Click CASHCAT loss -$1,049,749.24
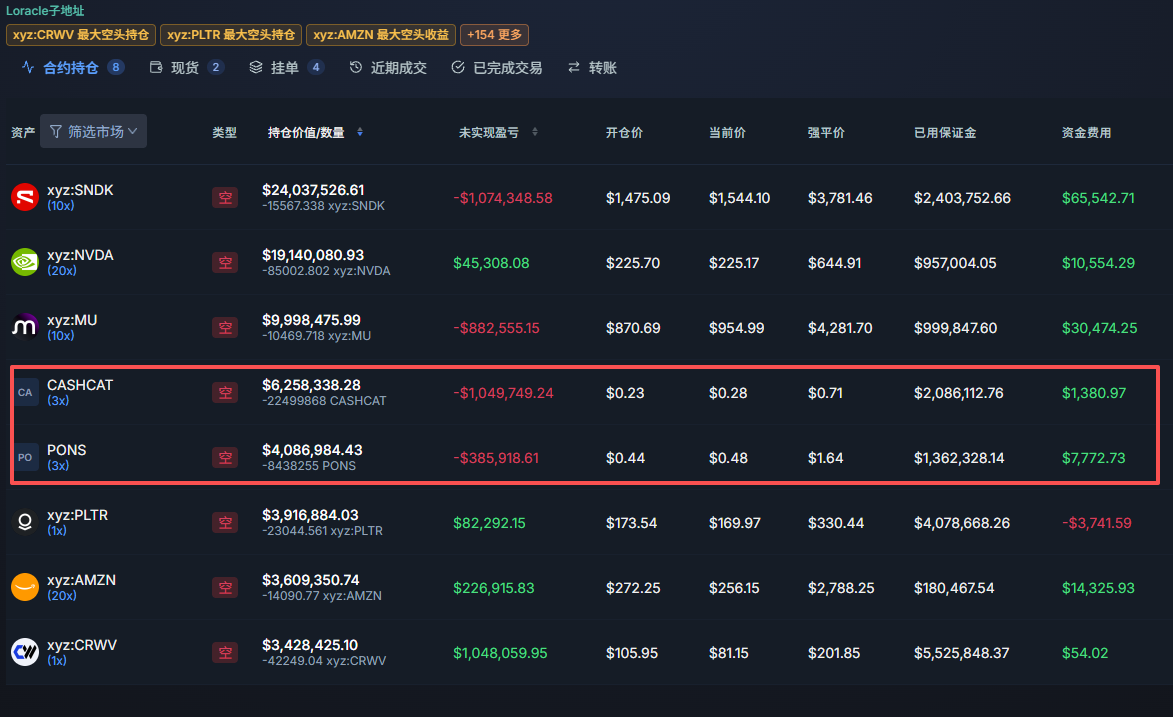Image resolution: width=1173 pixels, height=717 pixels. (503, 393)
